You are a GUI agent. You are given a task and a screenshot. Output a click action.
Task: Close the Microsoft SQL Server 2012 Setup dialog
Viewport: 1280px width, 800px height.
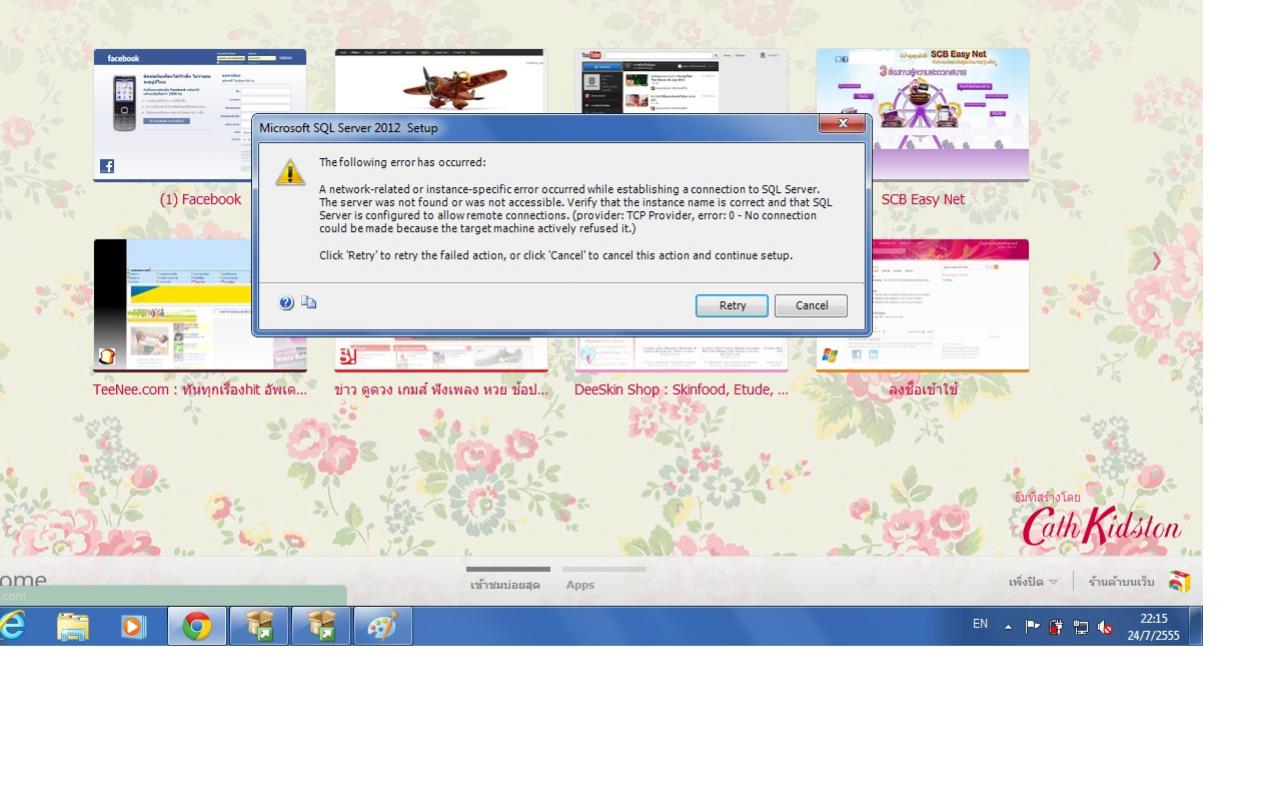[x=842, y=123]
